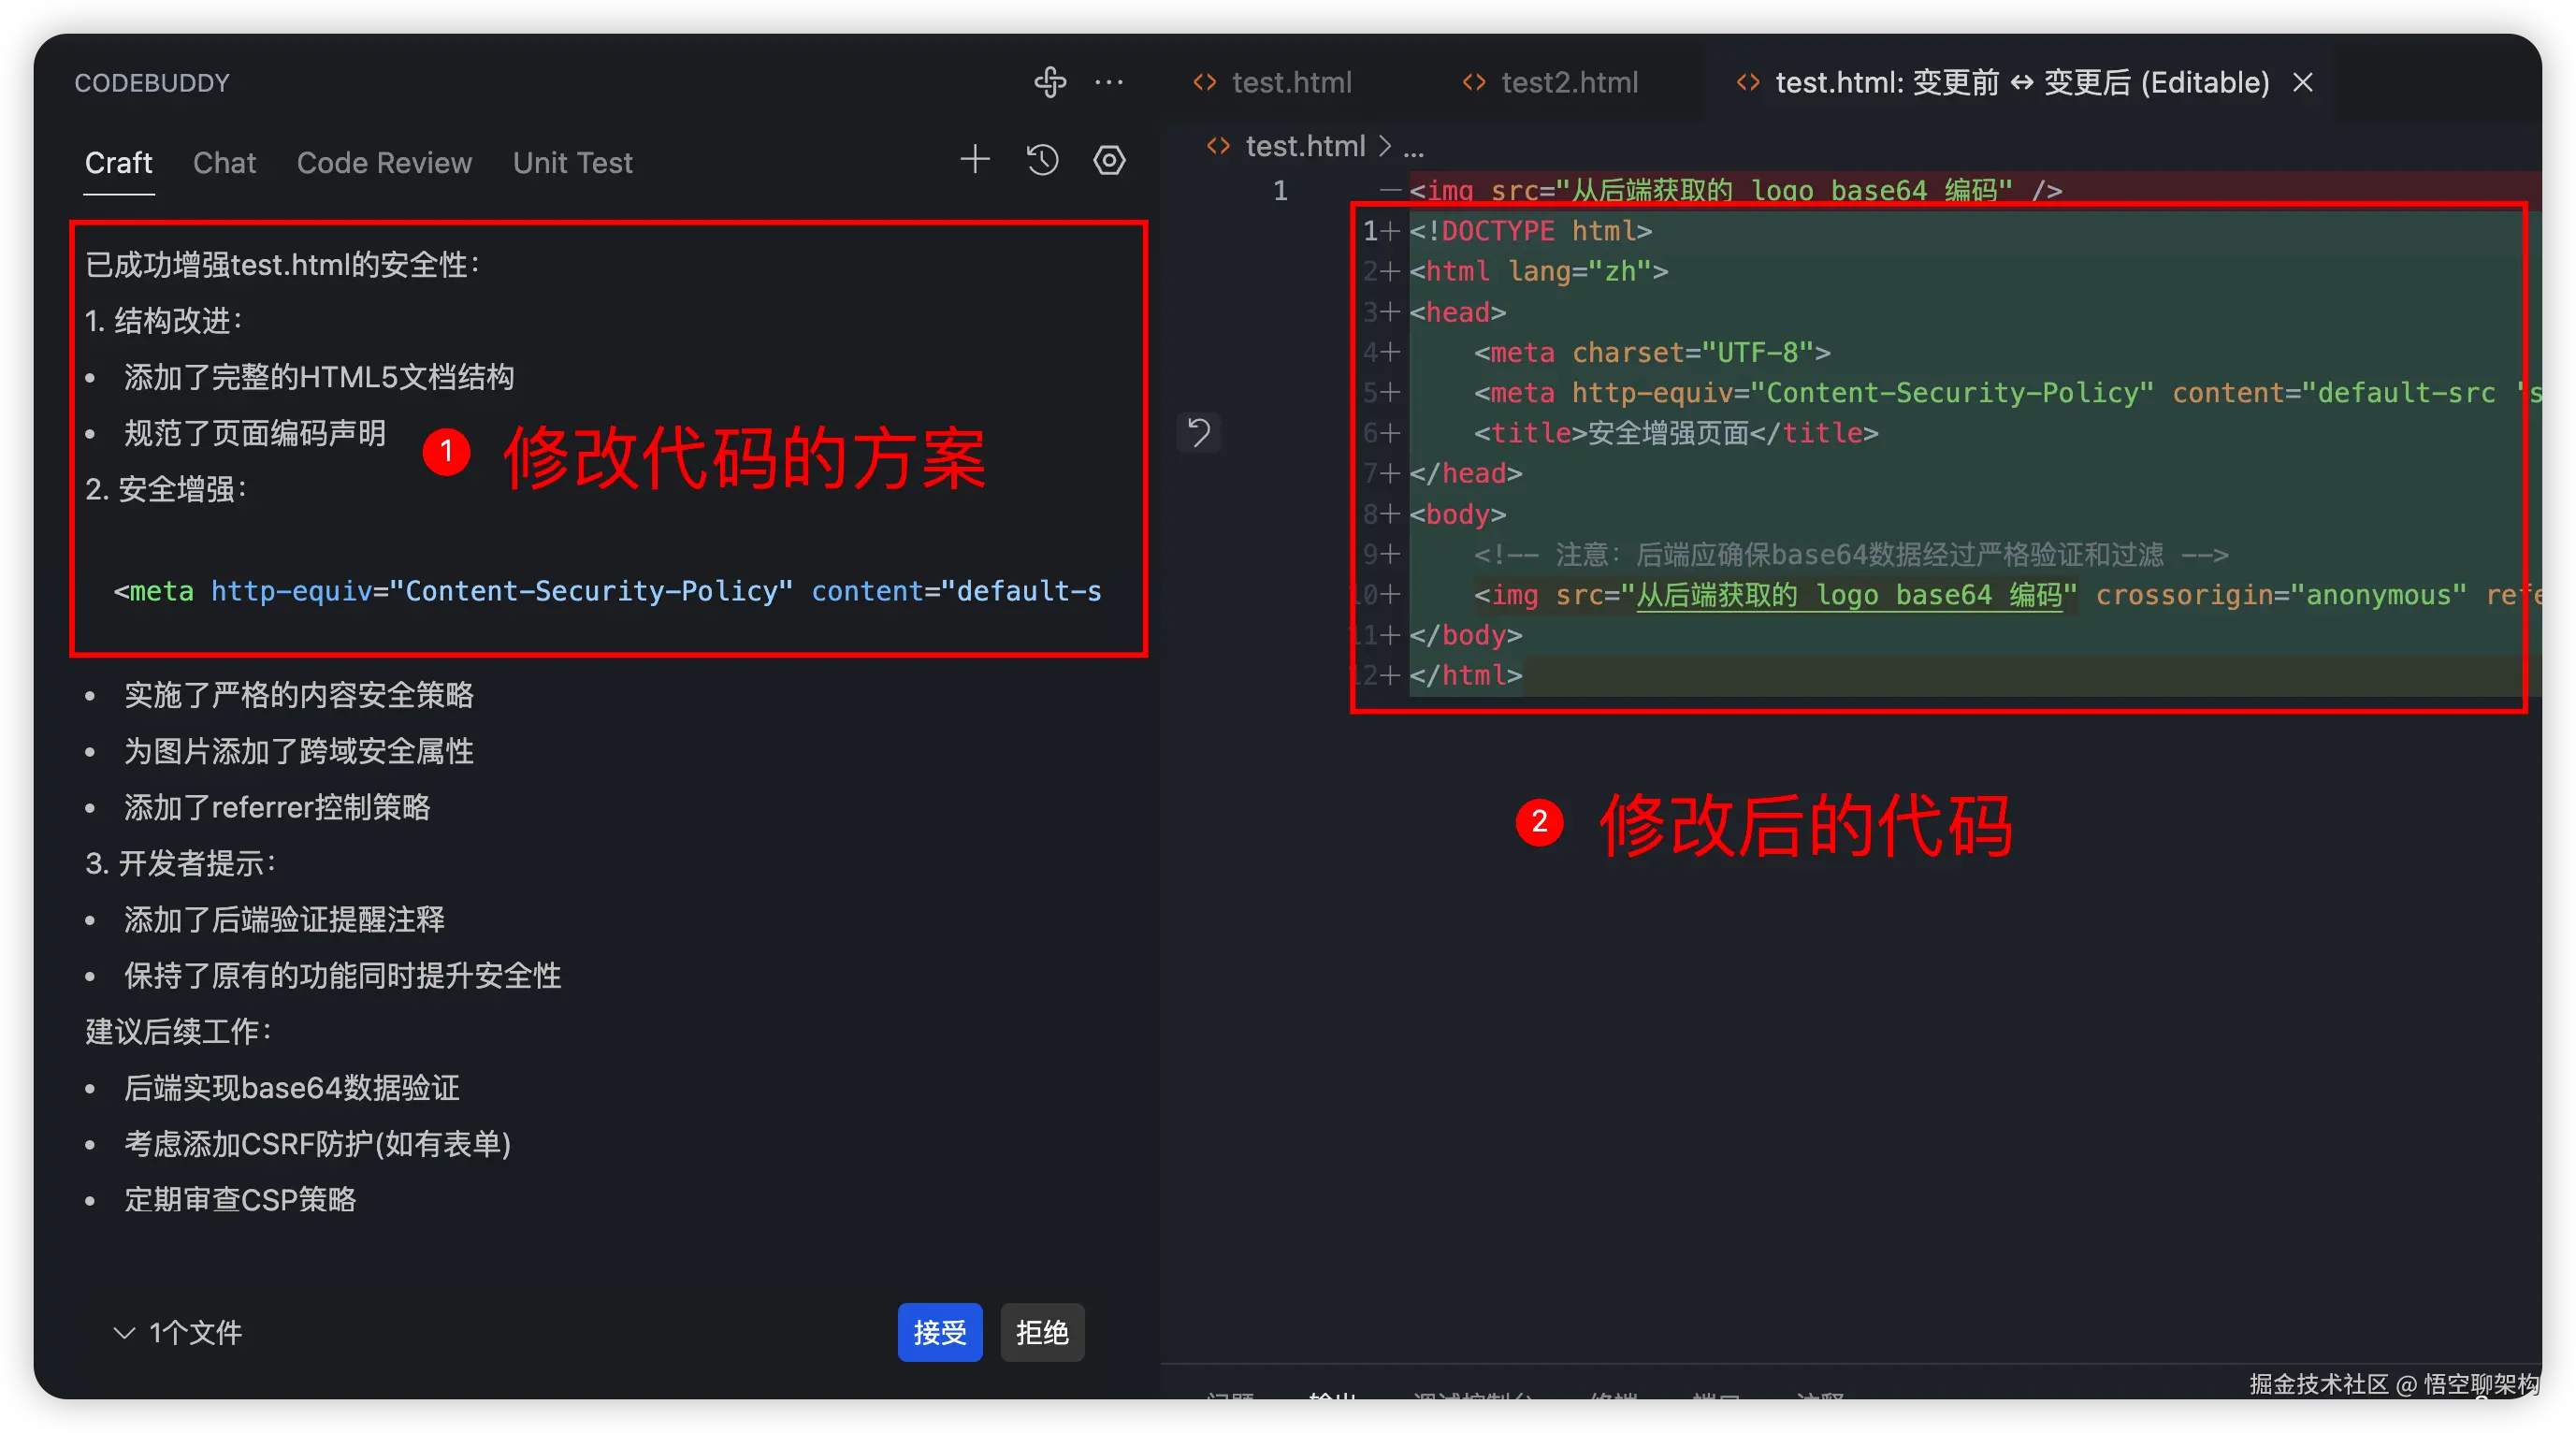Accept the changes with 接受 button

939,1332
